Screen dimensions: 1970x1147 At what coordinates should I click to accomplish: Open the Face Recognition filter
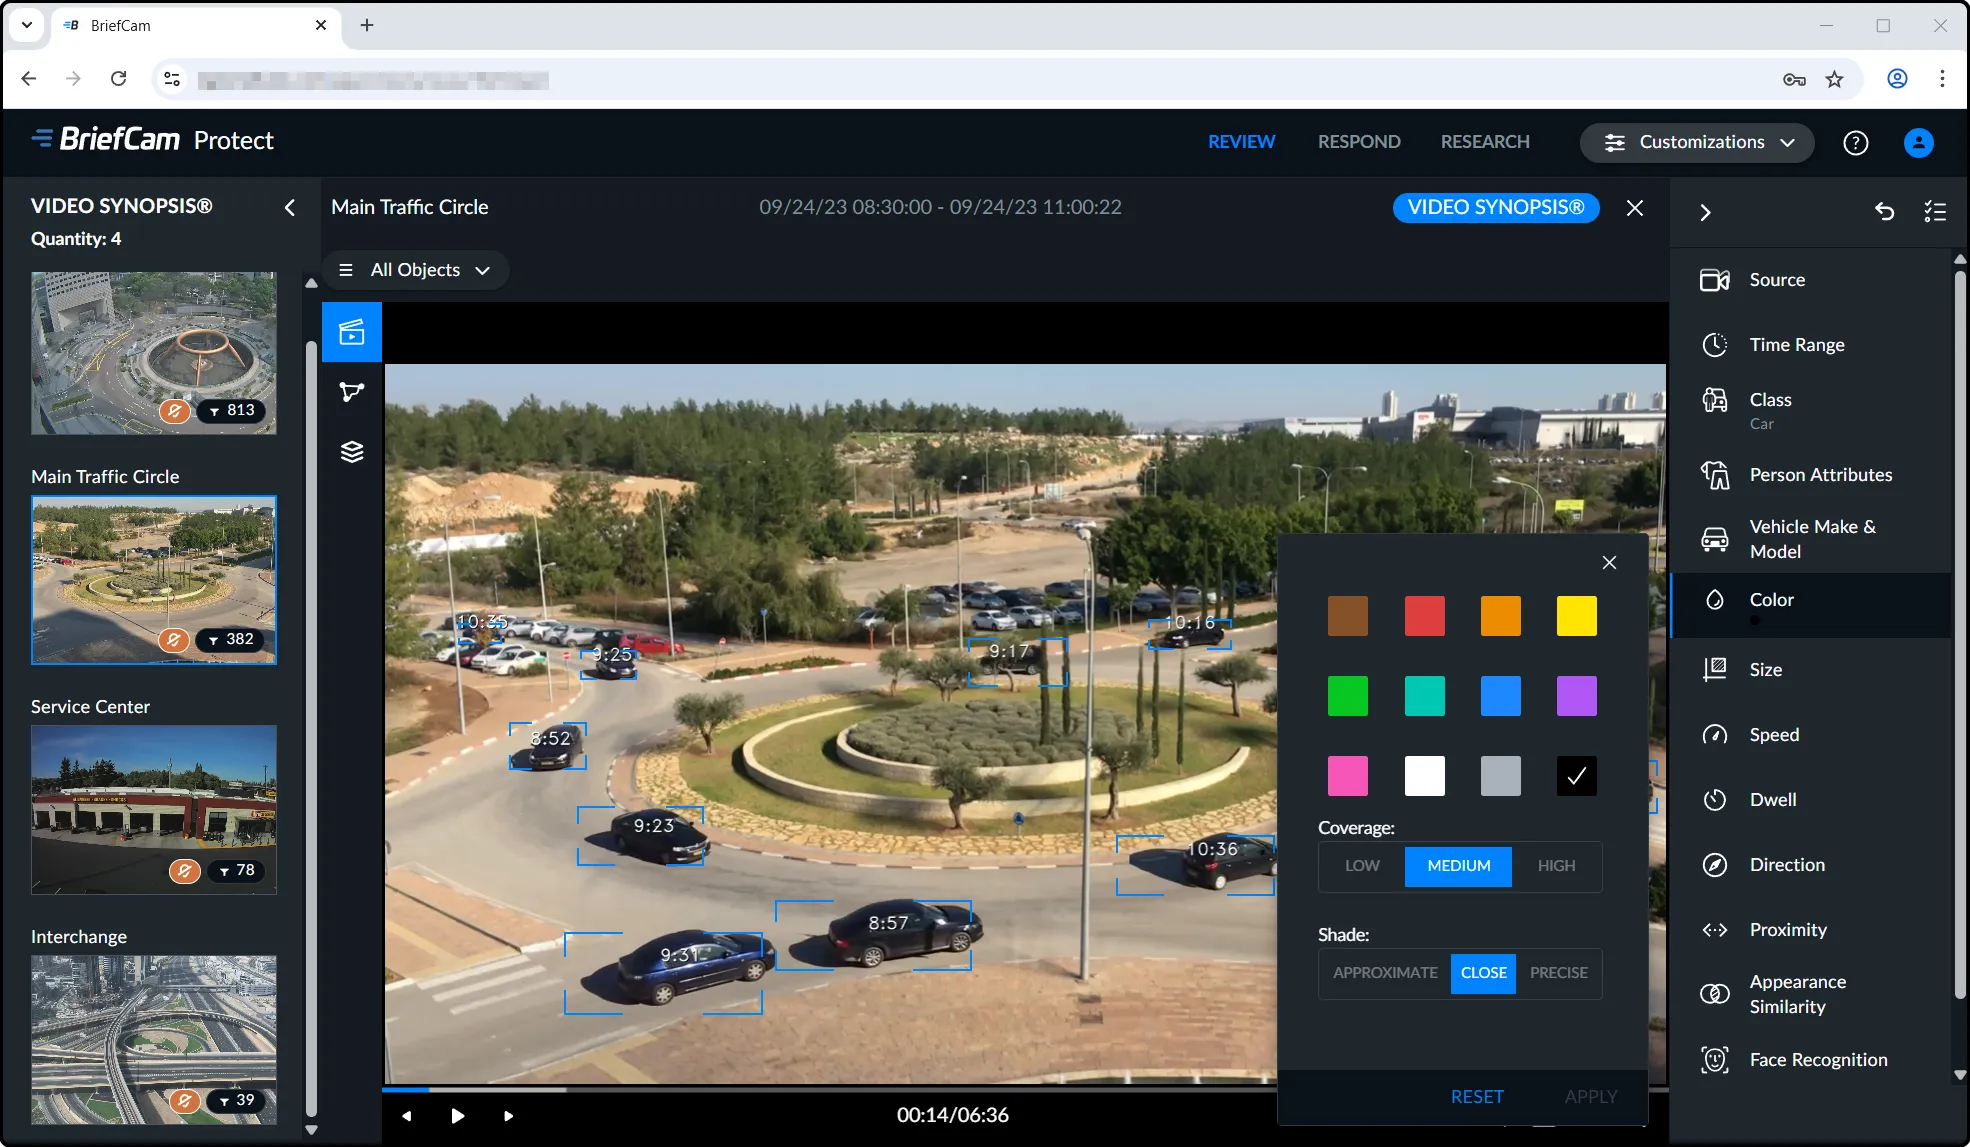click(x=1817, y=1060)
